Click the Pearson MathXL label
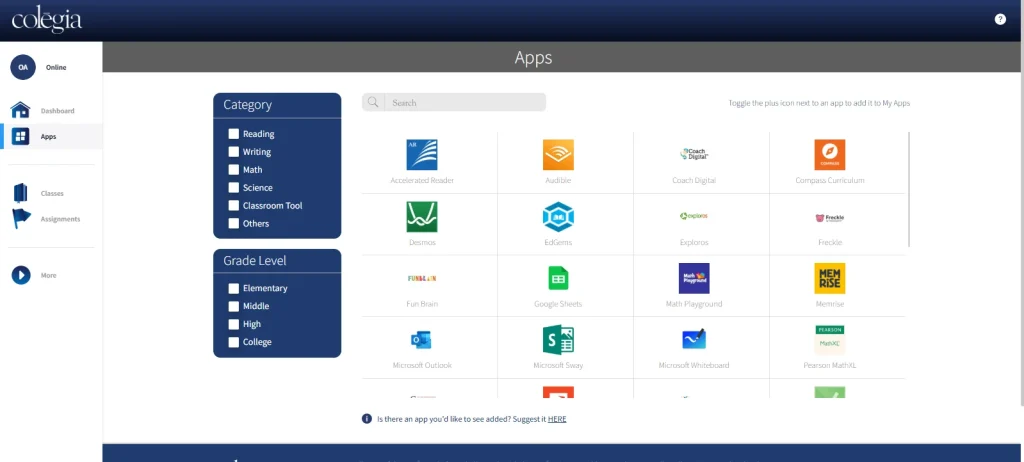Screen dimensions: 1024x462 tap(829, 365)
